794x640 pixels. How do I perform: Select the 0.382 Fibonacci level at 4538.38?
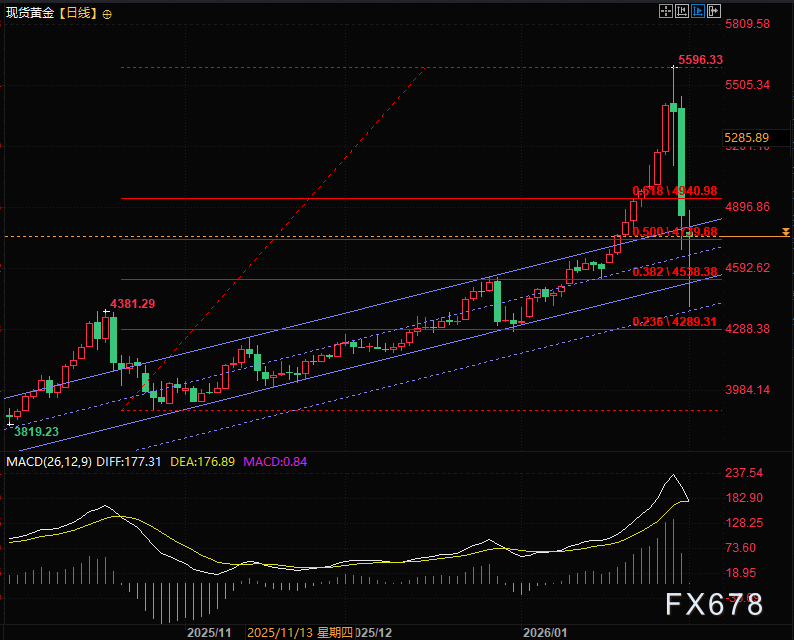pyautogui.click(x=675, y=272)
